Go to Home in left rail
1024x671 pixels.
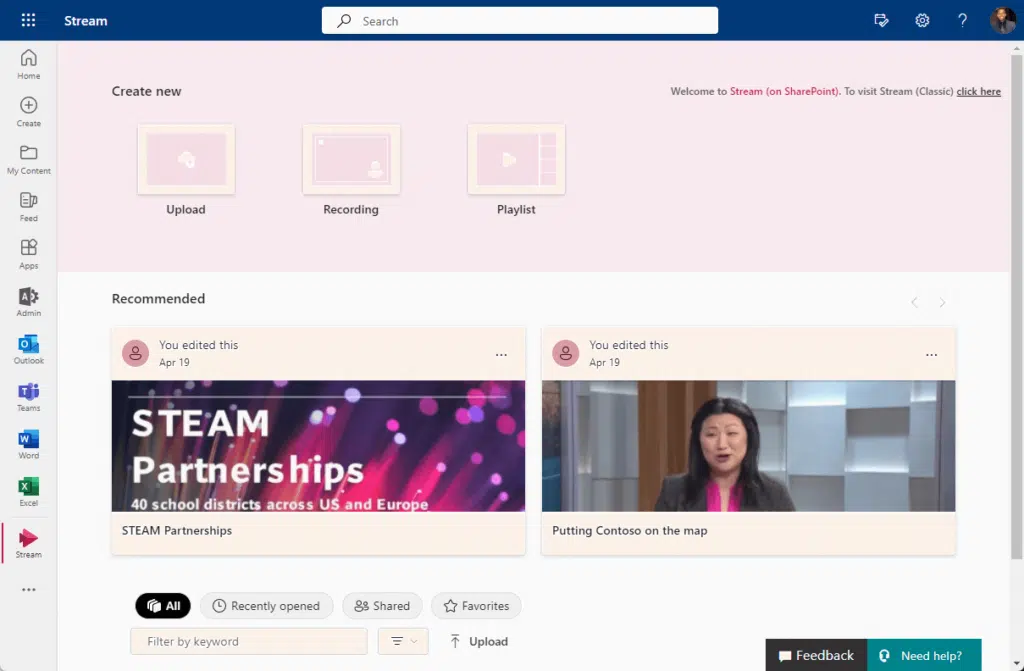28,64
